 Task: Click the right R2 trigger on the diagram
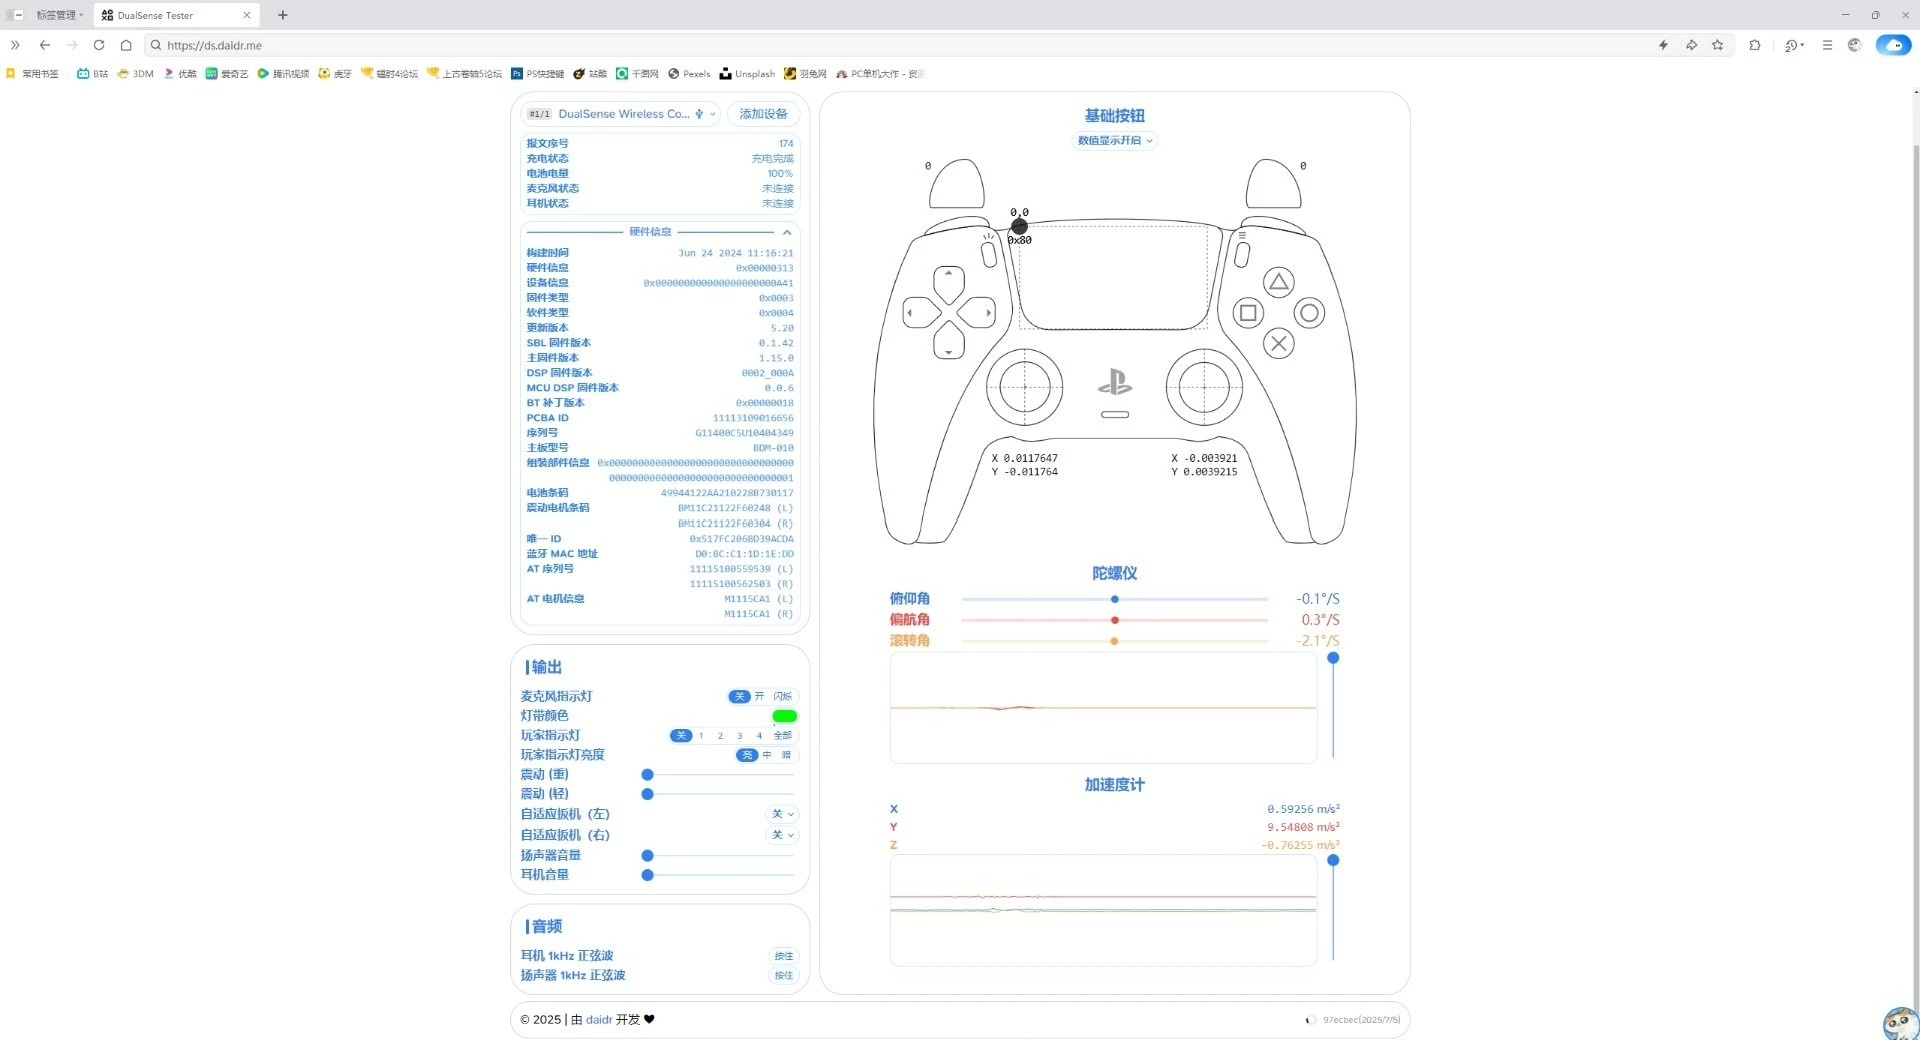(1273, 184)
